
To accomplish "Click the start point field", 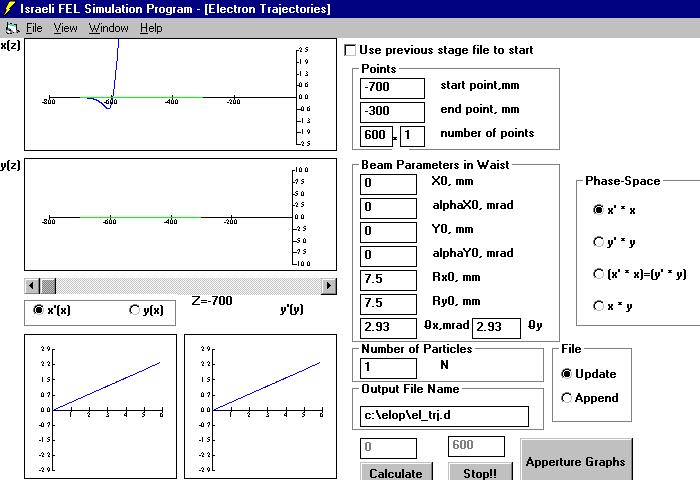I will (x=392, y=88).
